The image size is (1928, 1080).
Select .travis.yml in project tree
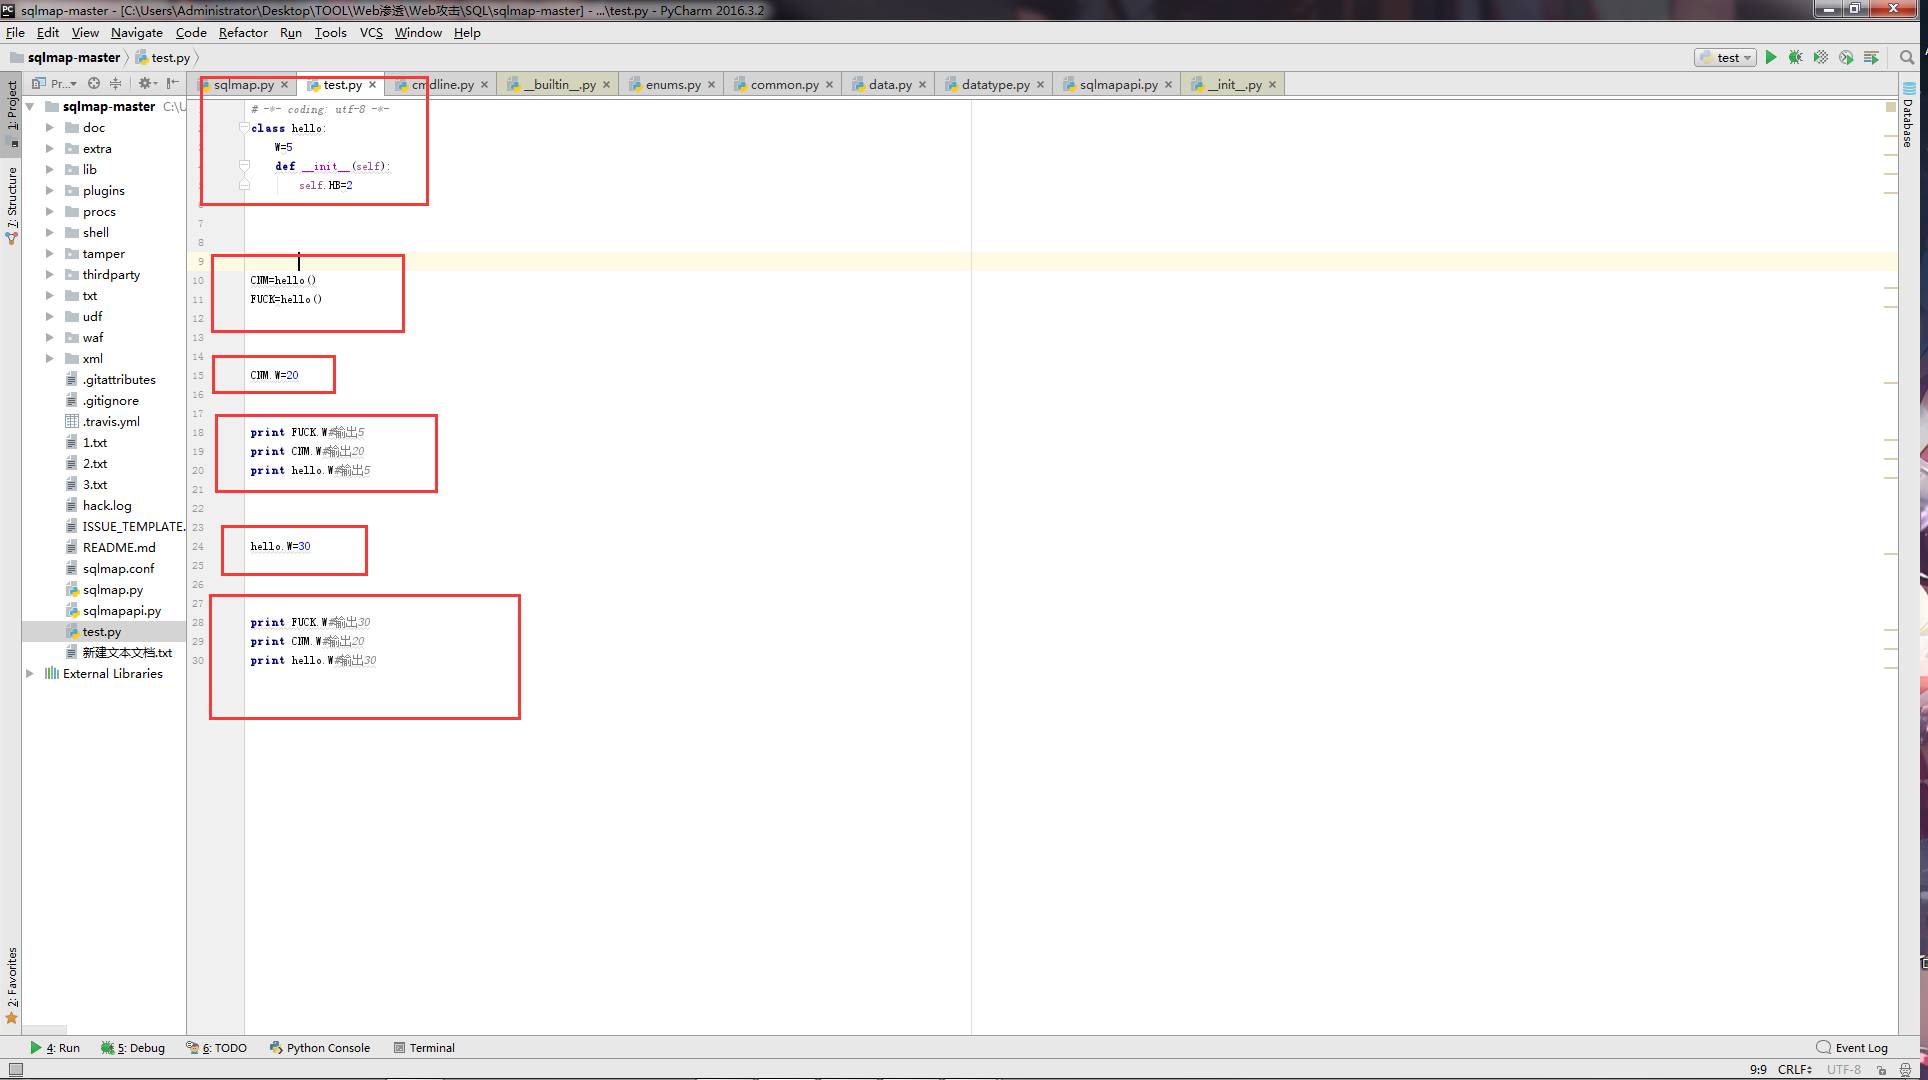click(110, 421)
